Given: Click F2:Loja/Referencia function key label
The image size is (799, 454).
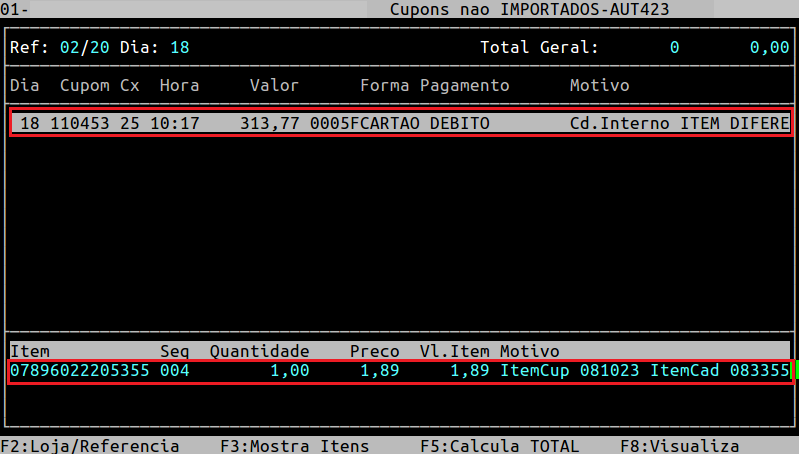Looking at the screenshot, I should [x=90, y=446].
